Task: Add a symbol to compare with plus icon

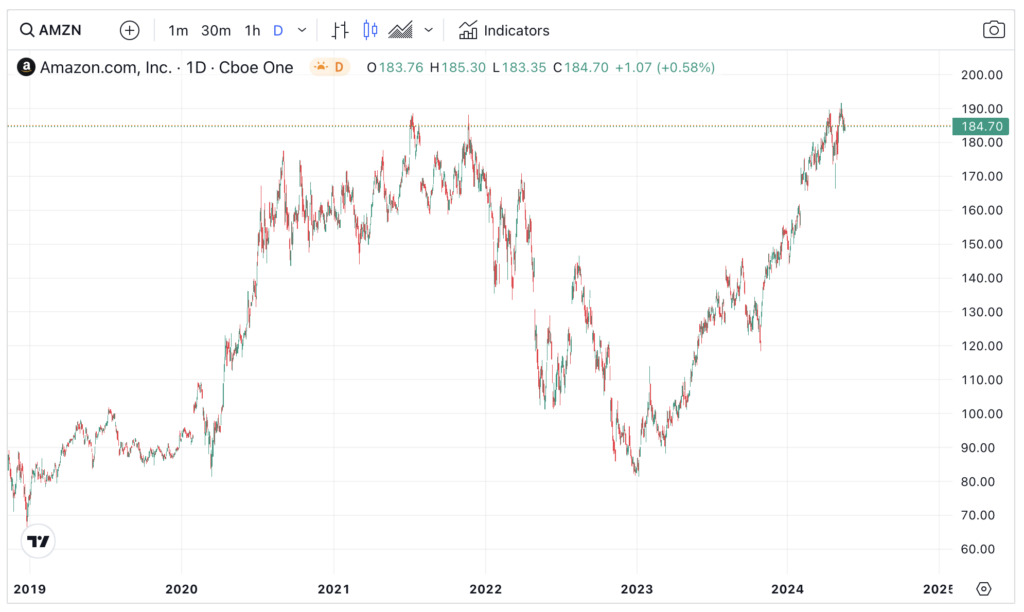Action: pyautogui.click(x=129, y=30)
